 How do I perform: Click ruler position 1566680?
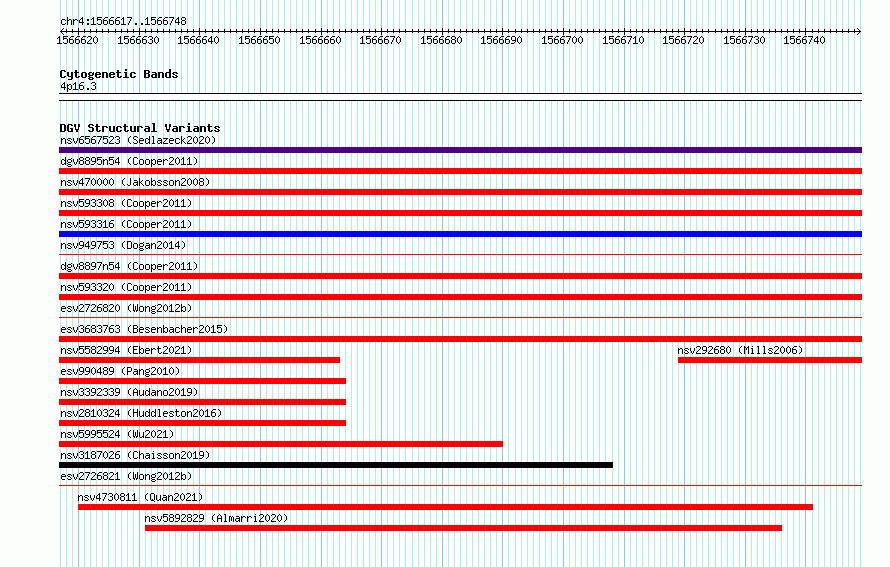point(441,40)
